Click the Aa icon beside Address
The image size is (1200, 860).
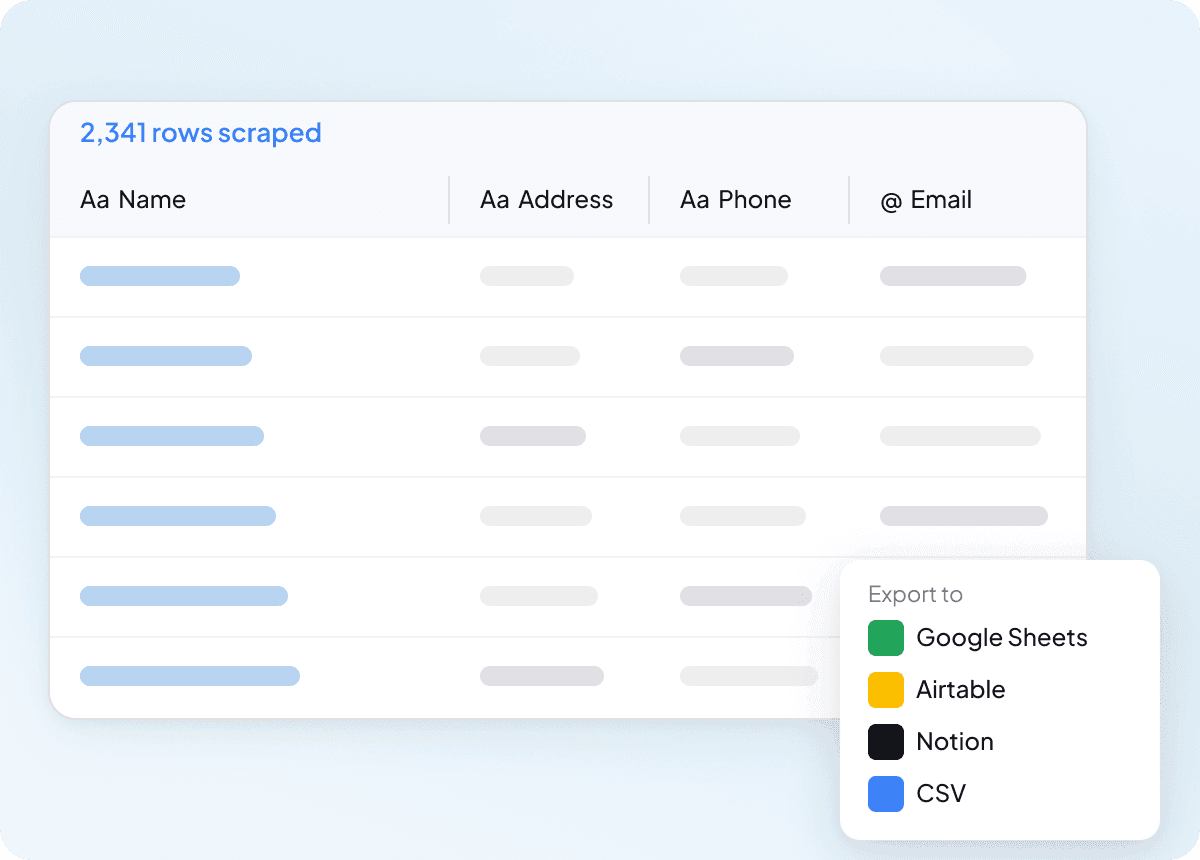coord(495,200)
